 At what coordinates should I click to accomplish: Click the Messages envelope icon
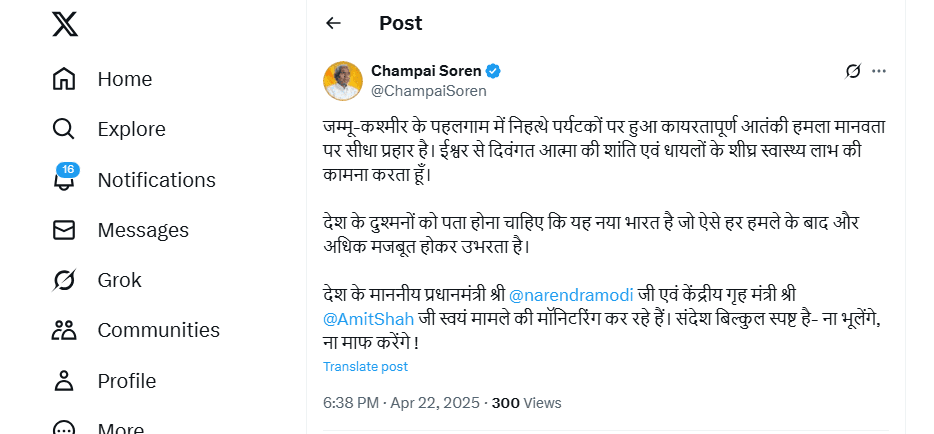pos(64,230)
